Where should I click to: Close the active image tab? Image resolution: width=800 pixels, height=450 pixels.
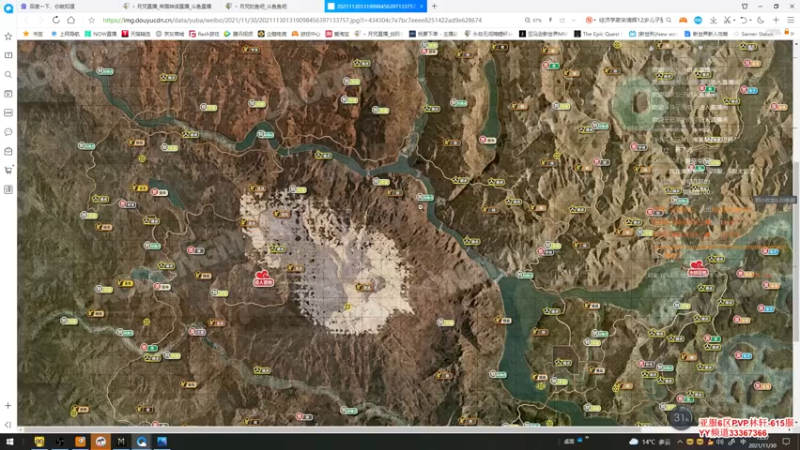point(421,6)
